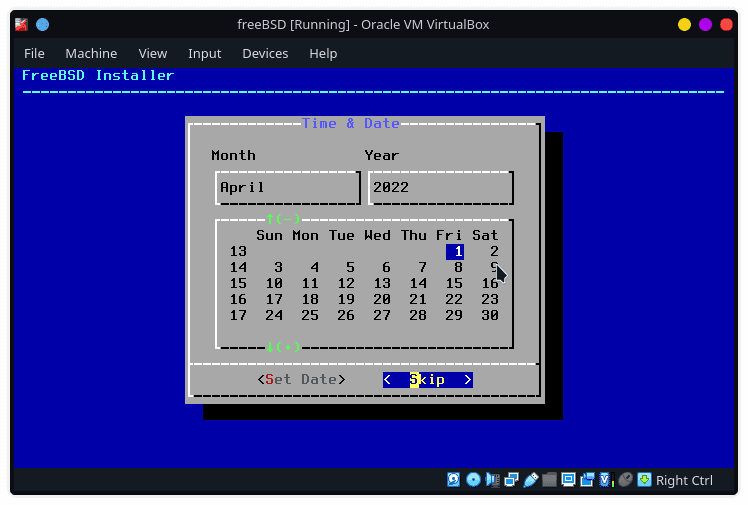This screenshot has height=505, width=748.
Task: Select the Set Date button
Action: coord(301,380)
